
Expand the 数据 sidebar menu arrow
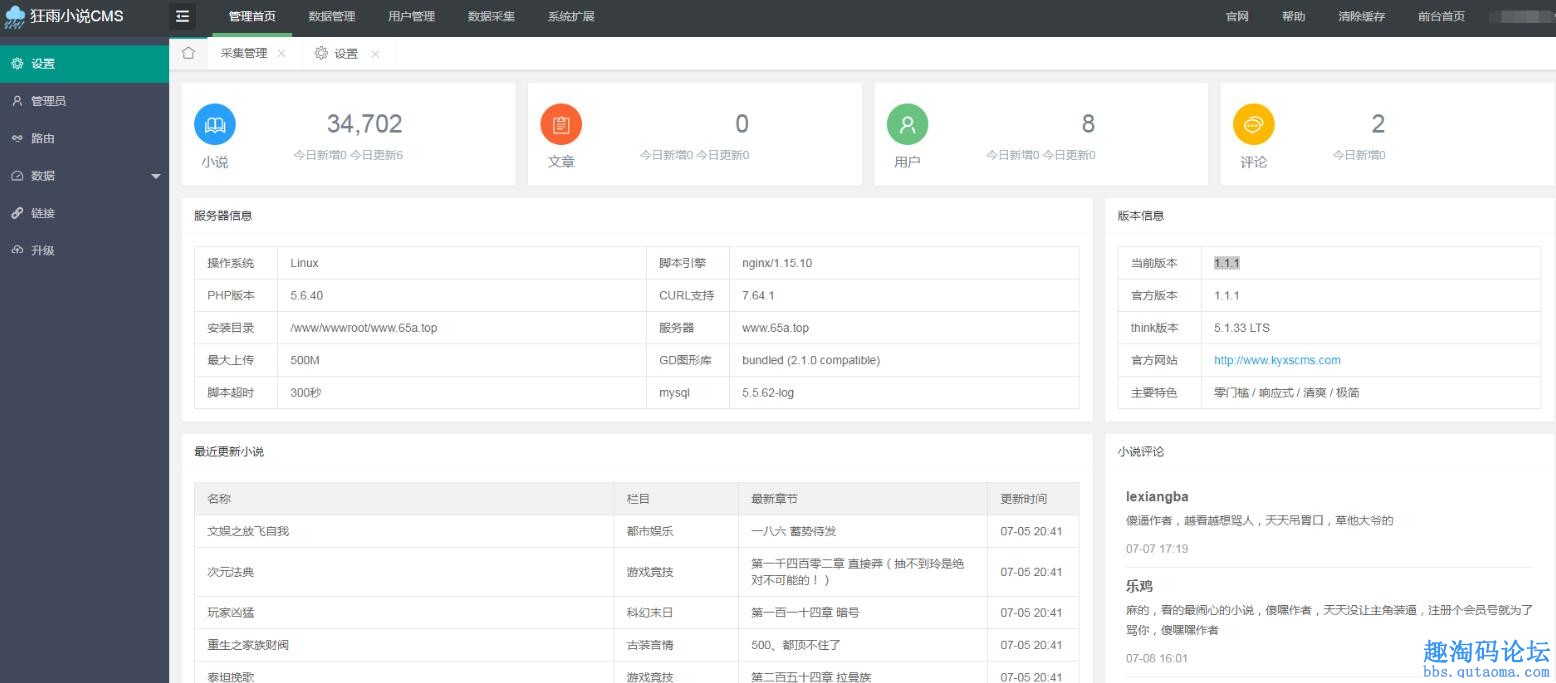tap(155, 176)
